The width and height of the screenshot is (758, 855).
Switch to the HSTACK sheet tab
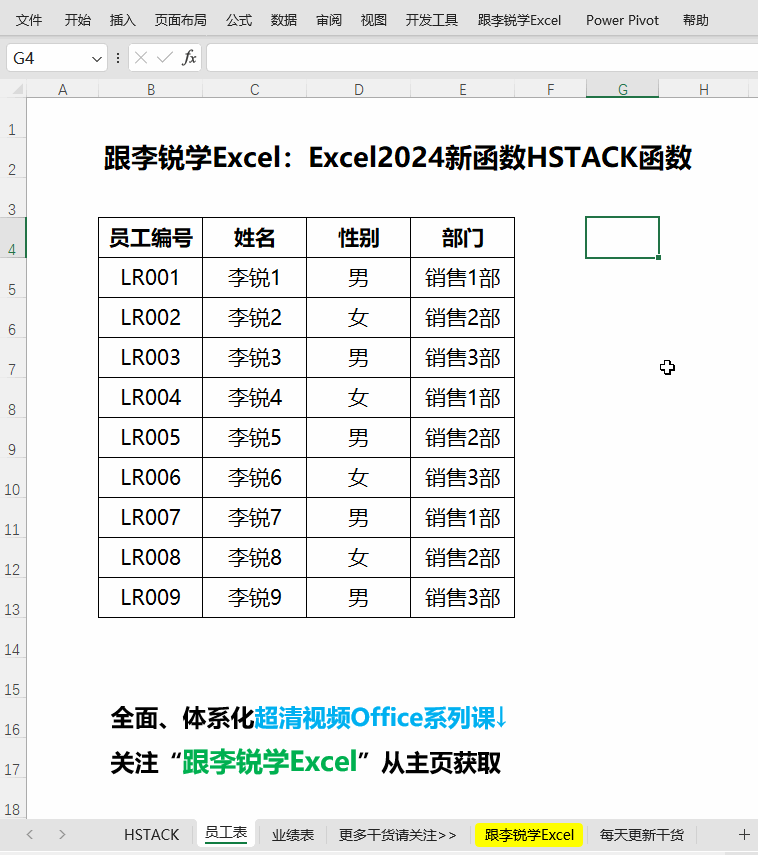pos(151,835)
